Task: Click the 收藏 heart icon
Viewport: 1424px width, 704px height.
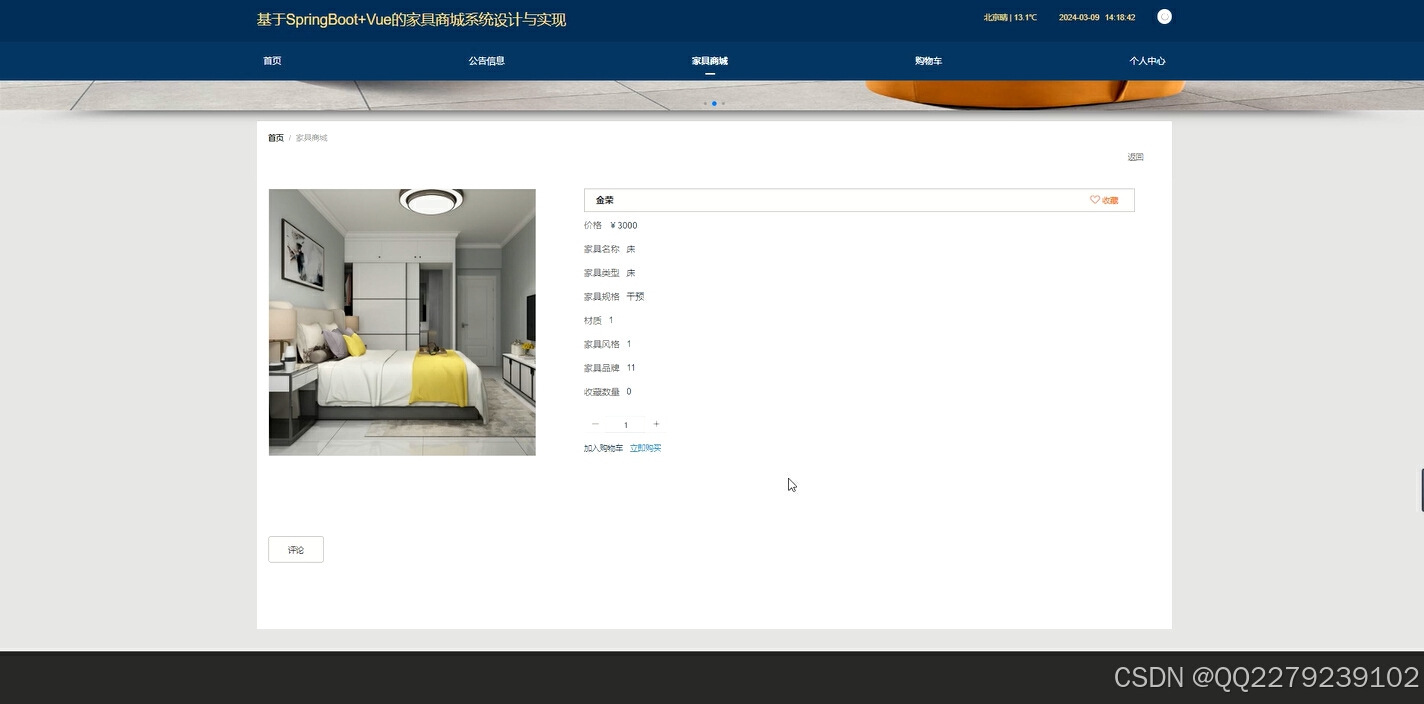Action: pos(1094,200)
